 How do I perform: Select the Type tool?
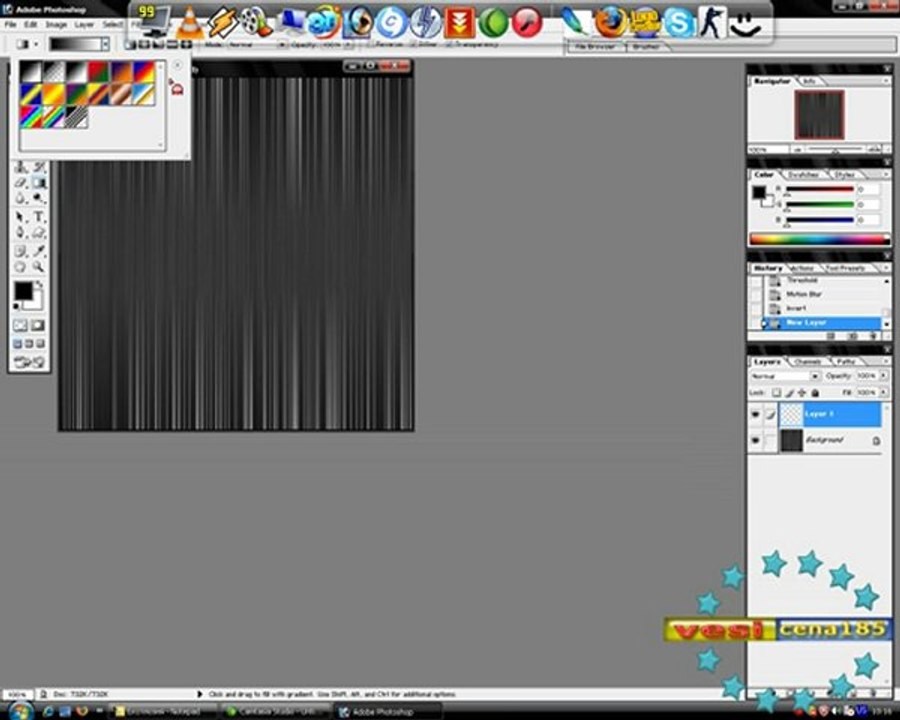[x=38, y=217]
